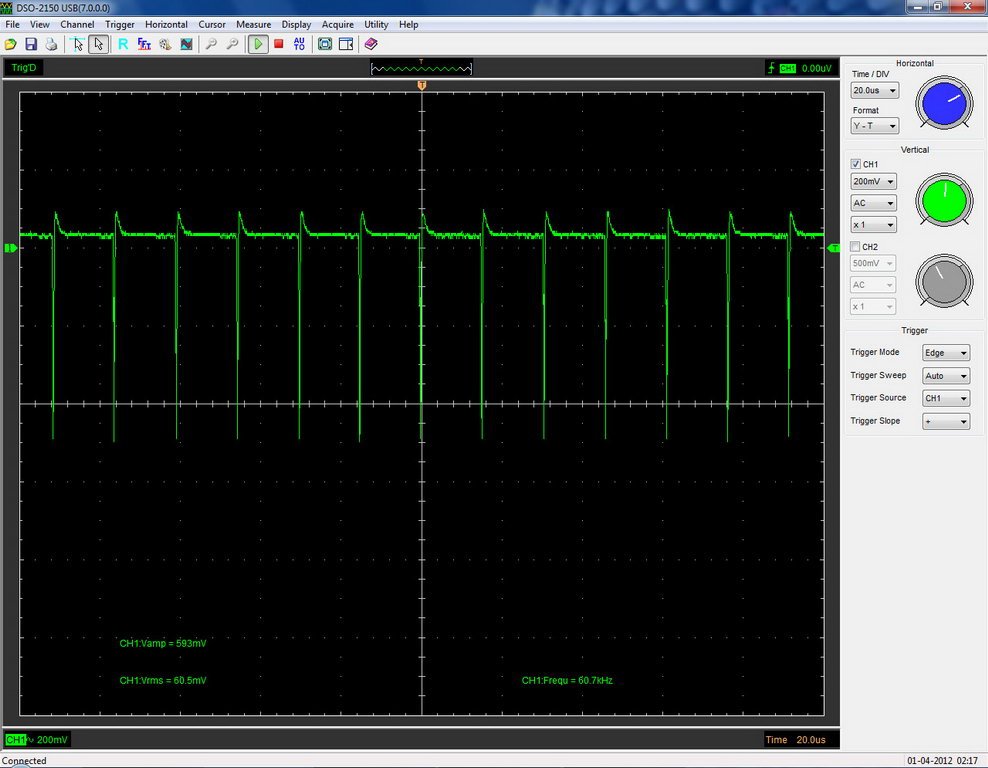Start the acquisition with the green Play icon
The image size is (988, 768).
point(257,44)
